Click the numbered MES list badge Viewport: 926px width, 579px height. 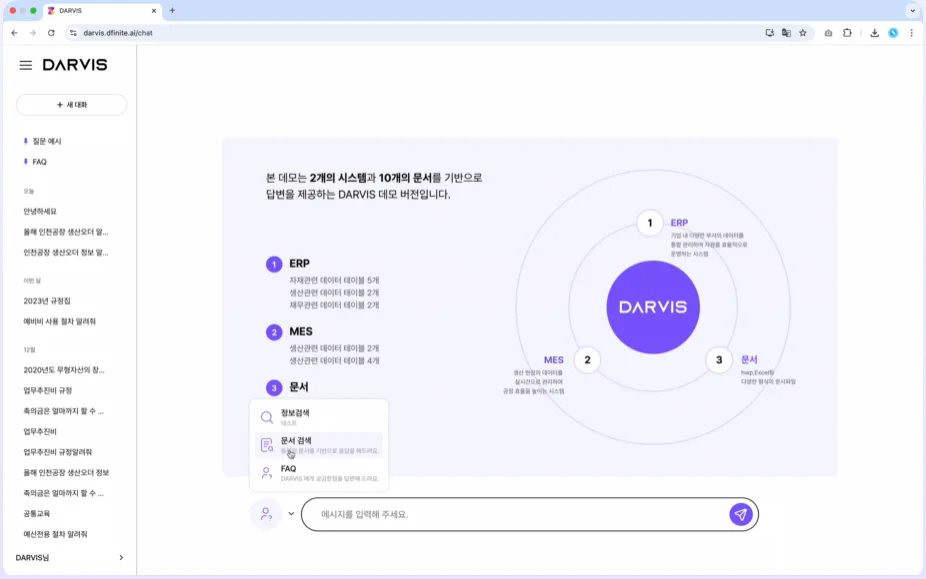tap(274, 332)
